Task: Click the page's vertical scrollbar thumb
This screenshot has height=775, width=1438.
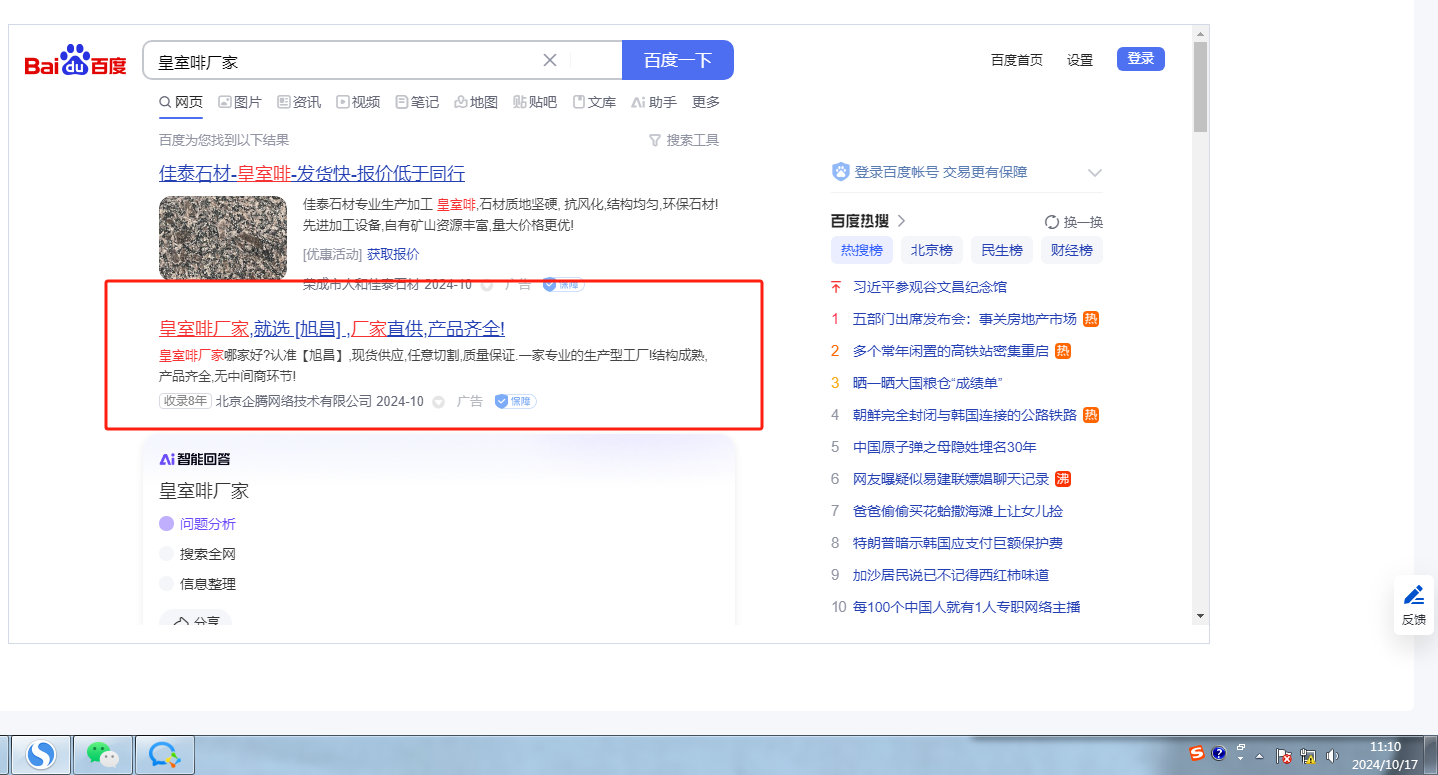Action: 1200,88
